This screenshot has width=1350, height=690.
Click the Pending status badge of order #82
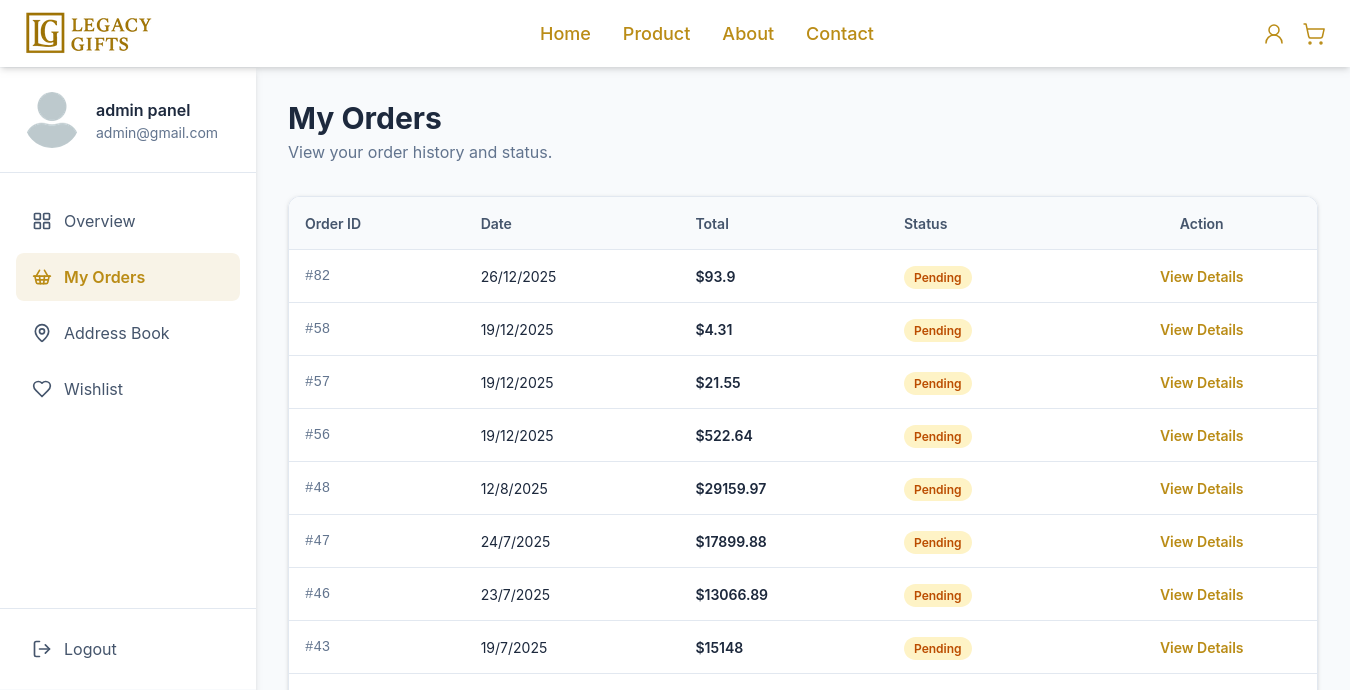click(x=938, y=278)
